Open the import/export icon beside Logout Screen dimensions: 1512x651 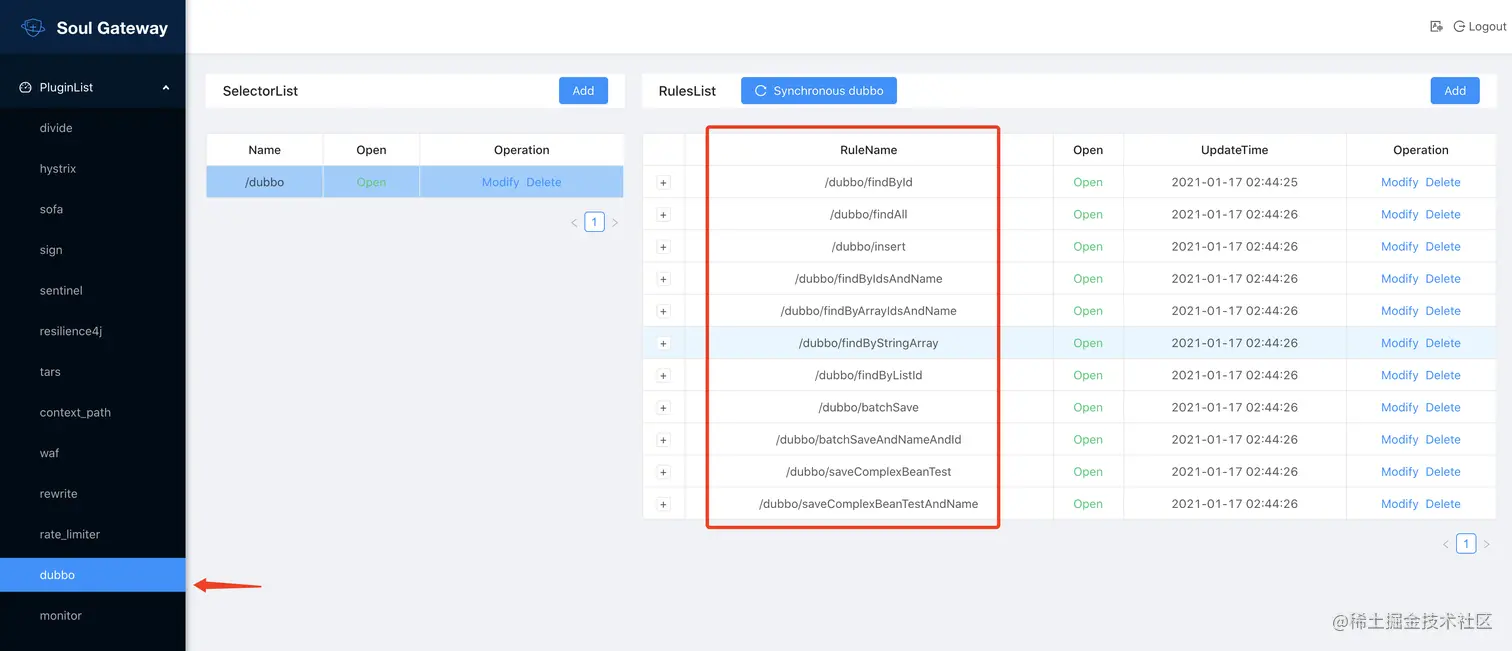[x=1436, y=27]
